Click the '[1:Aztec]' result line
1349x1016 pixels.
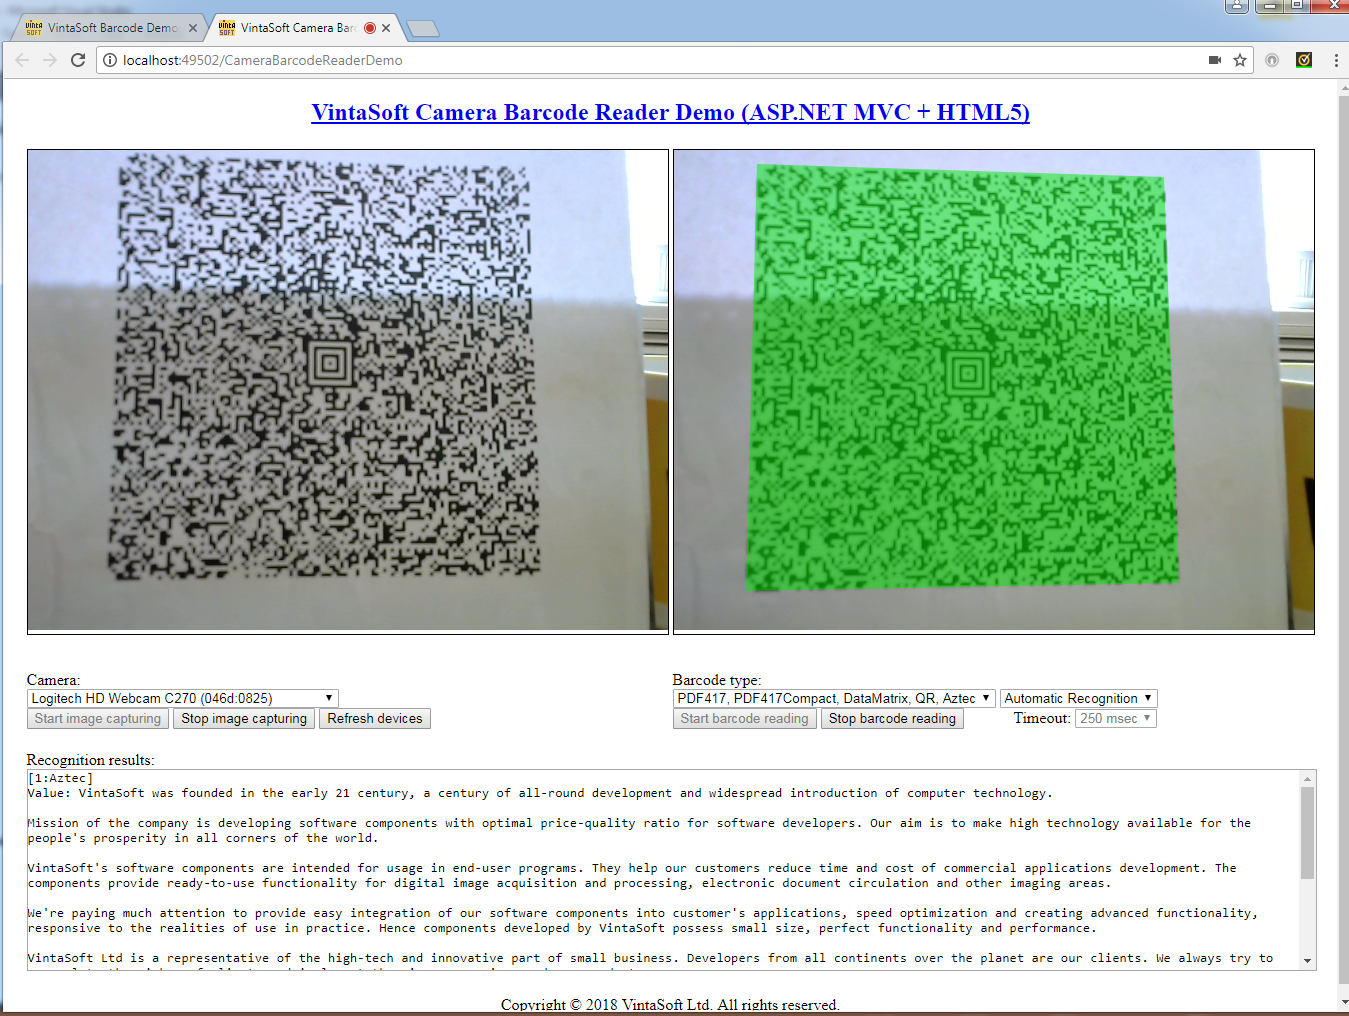60,778
